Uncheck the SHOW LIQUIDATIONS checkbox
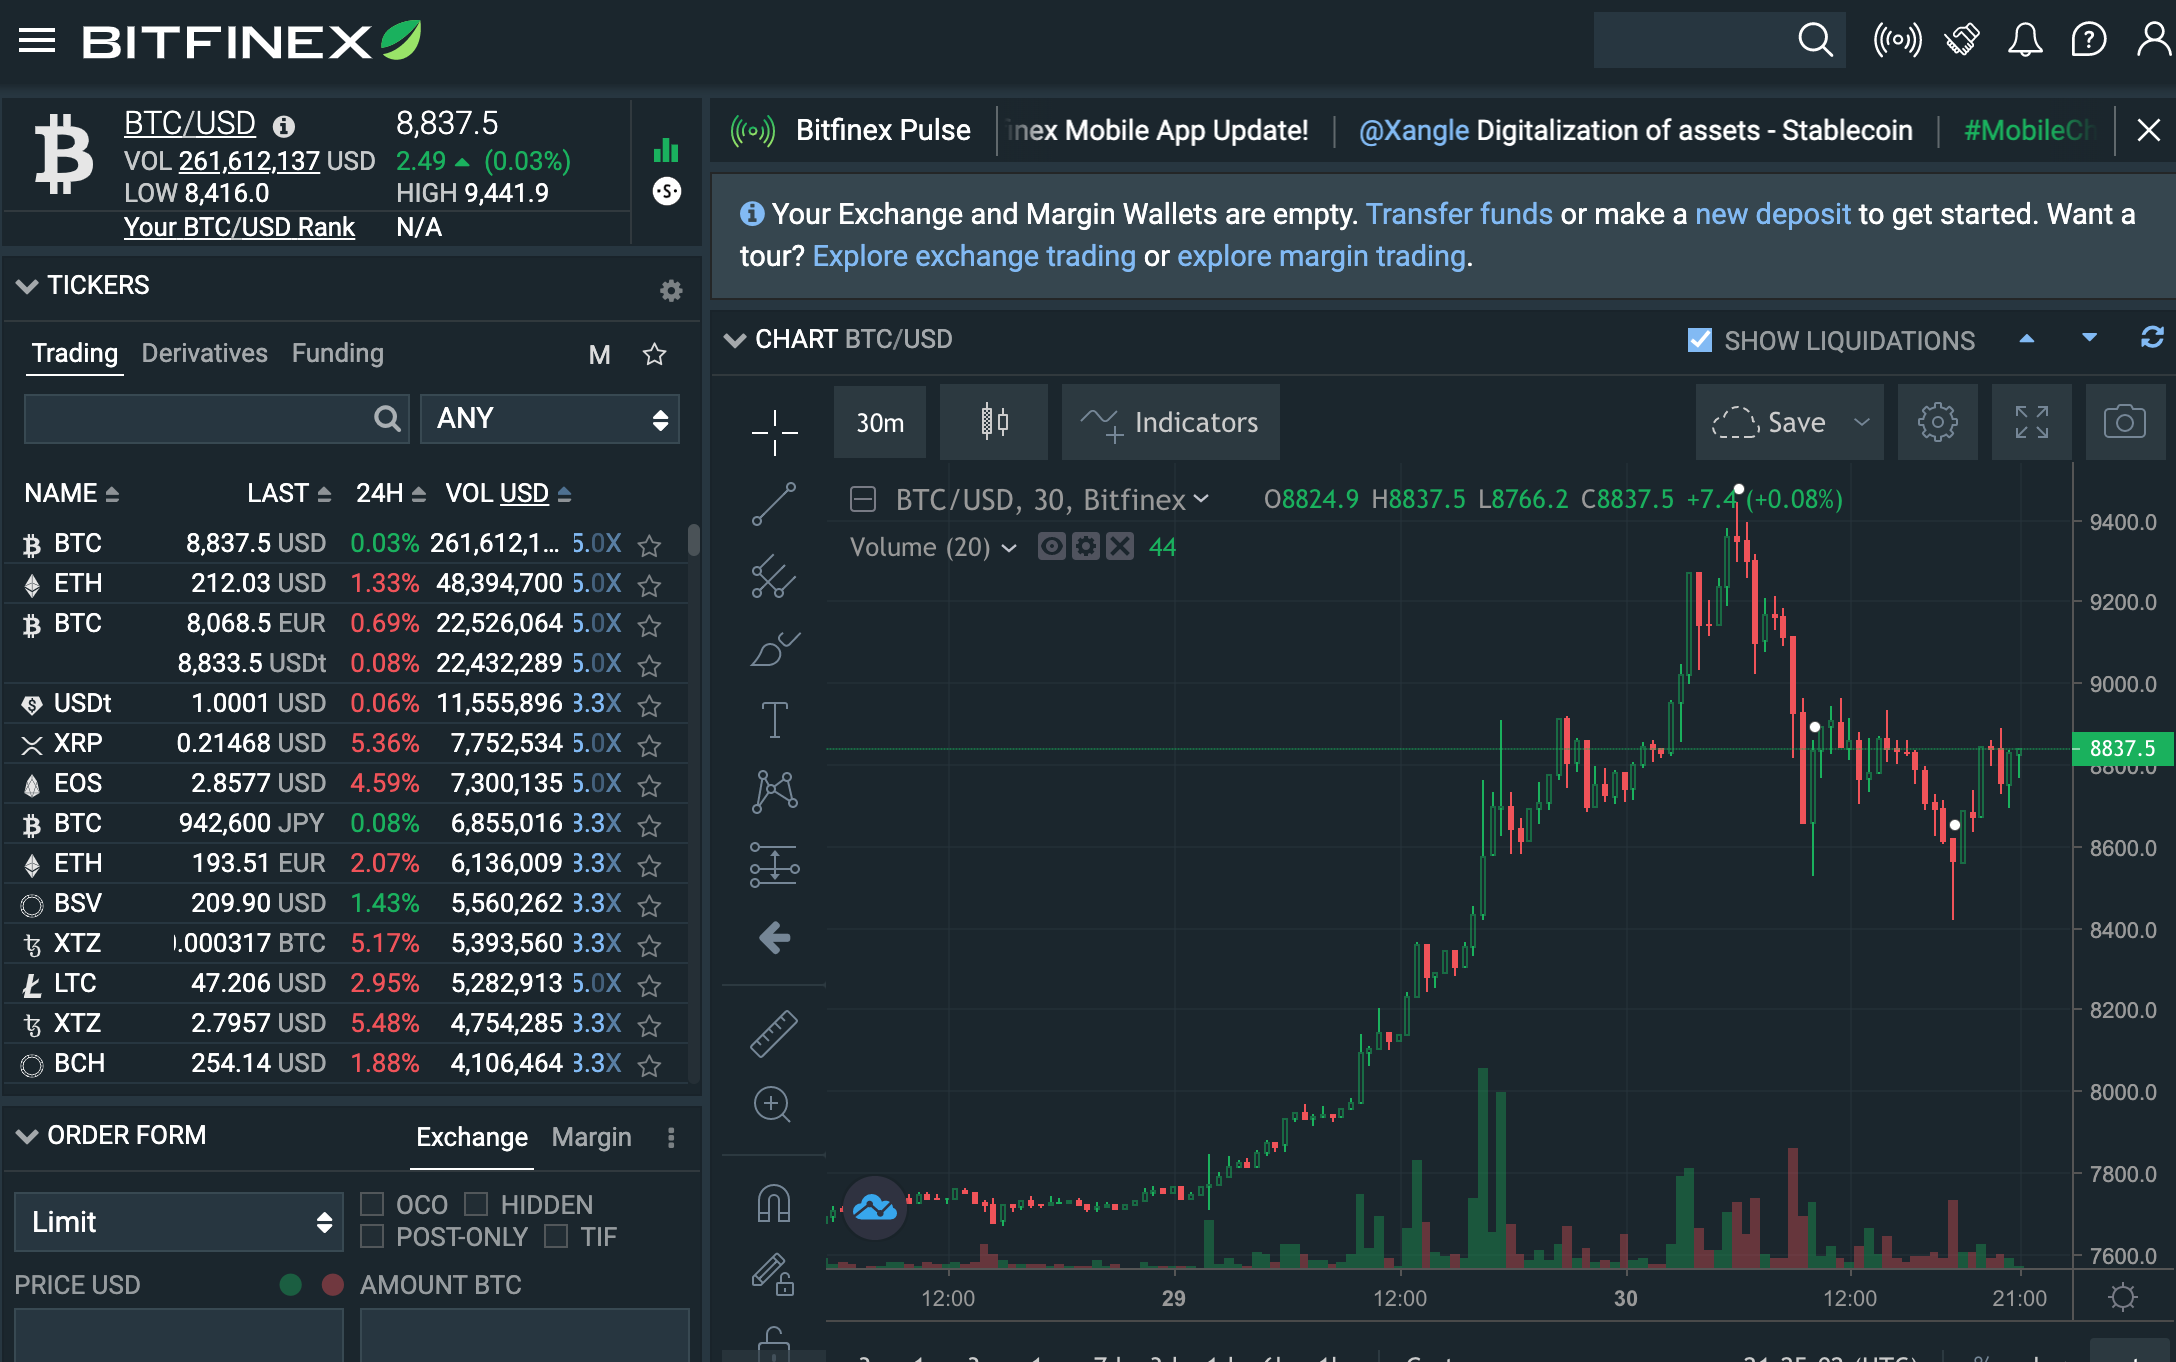The height and width of the screenshot is (1362, 2176). (1698, 340)
